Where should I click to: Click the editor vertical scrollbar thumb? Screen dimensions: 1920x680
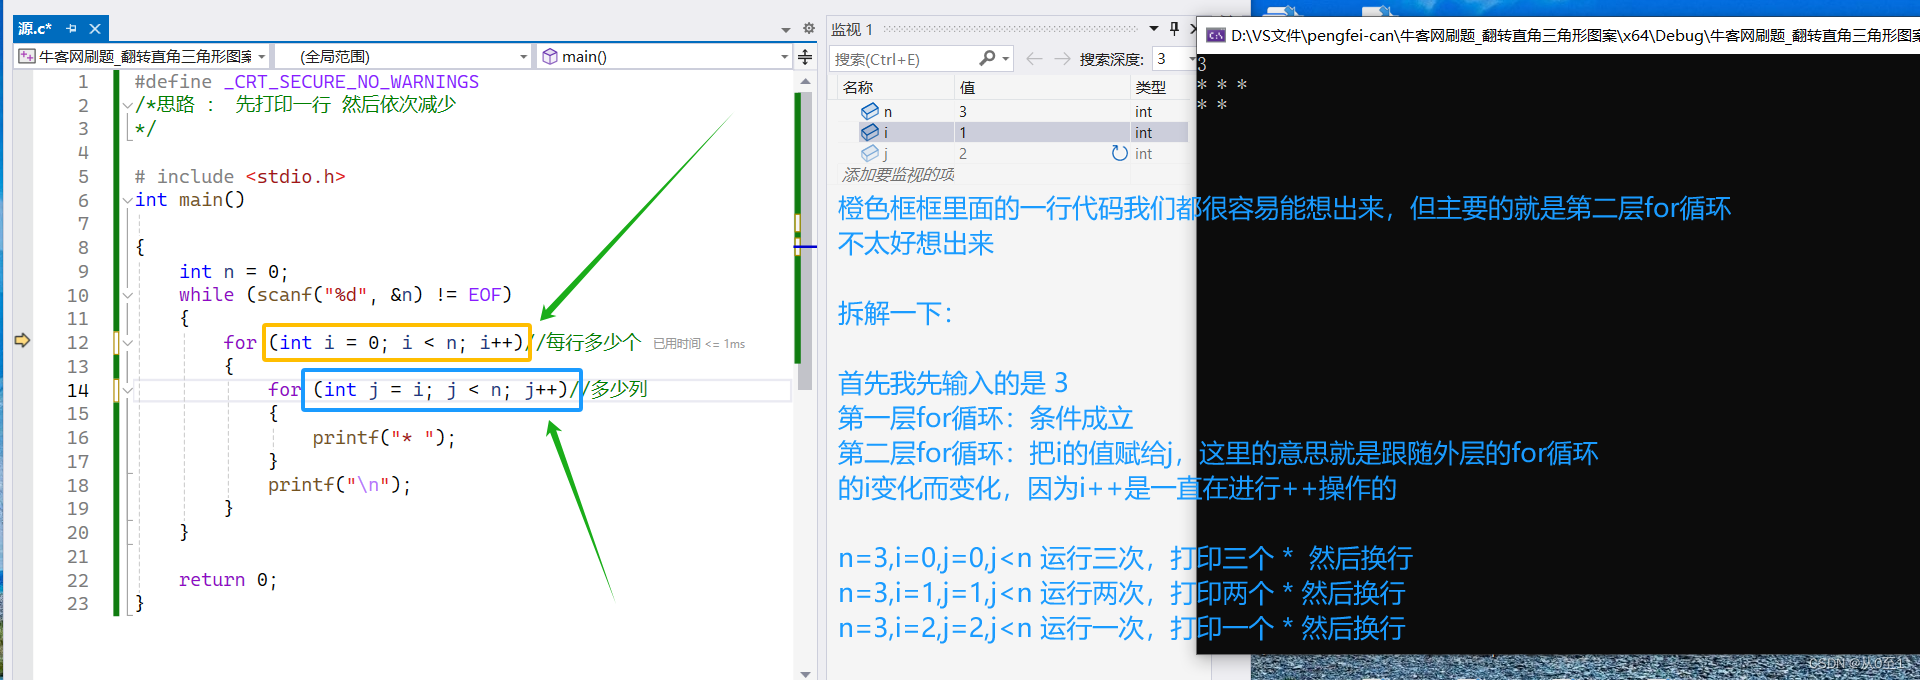805,240
